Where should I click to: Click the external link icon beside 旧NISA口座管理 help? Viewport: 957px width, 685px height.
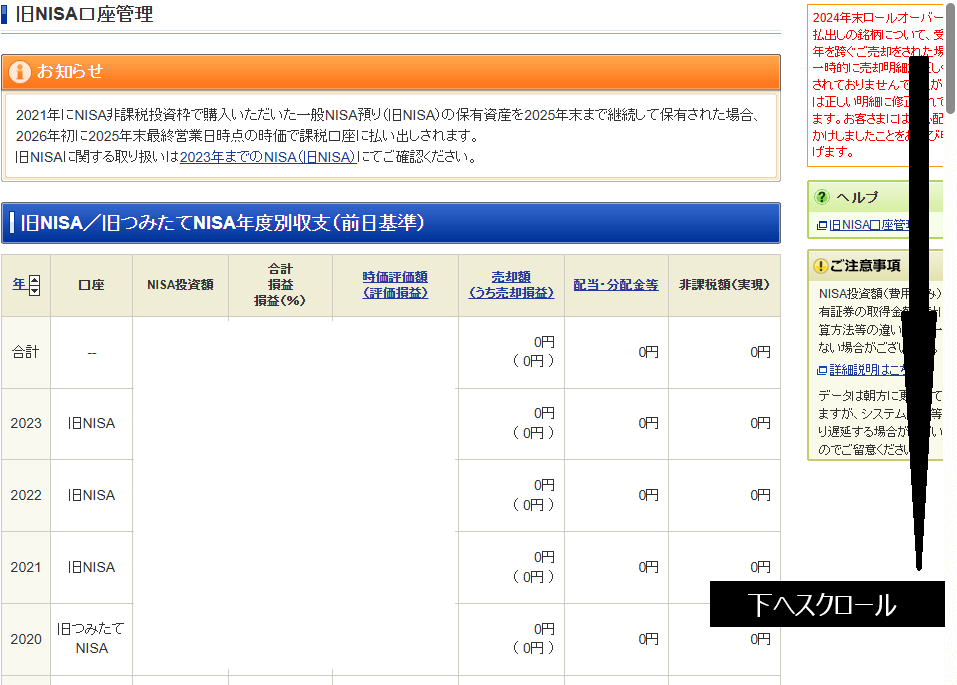pos(822,225)
